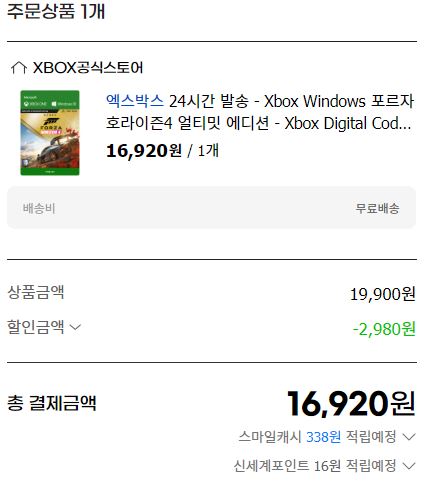Expand the 할인금액 chevron
This screenshot has width=433, height=489.
tap(75, 327)
